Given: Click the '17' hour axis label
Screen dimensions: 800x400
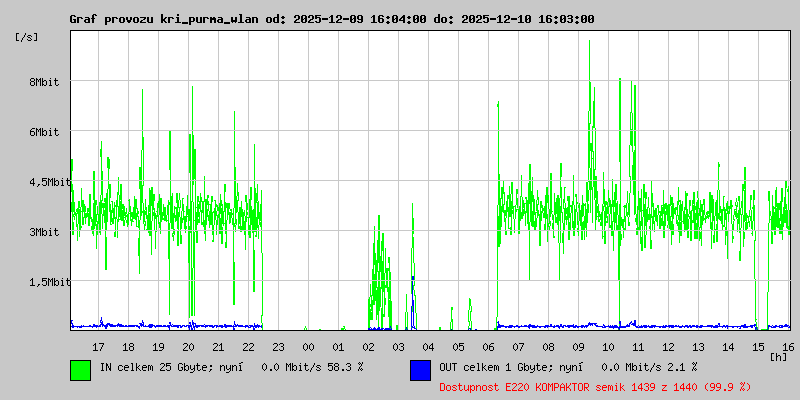Looking at the screenshot, I should click(98, 347).
